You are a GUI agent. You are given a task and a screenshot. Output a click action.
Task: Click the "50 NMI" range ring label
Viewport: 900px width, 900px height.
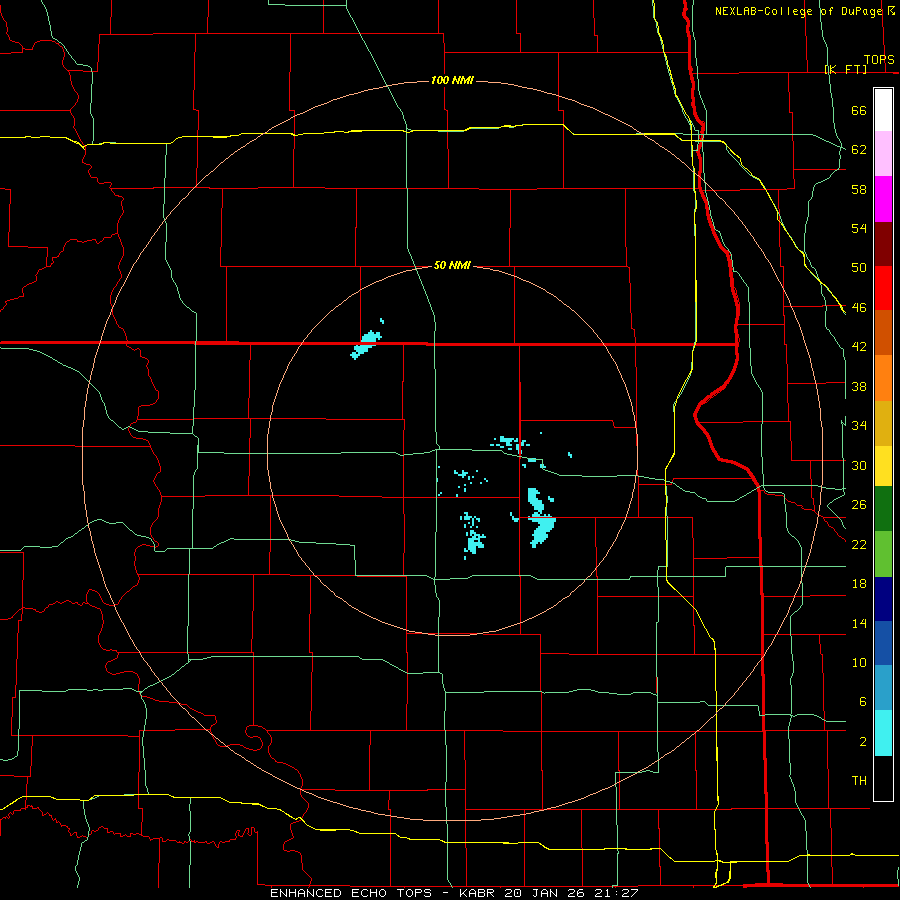pyautogui.click(x=452, y=265)
